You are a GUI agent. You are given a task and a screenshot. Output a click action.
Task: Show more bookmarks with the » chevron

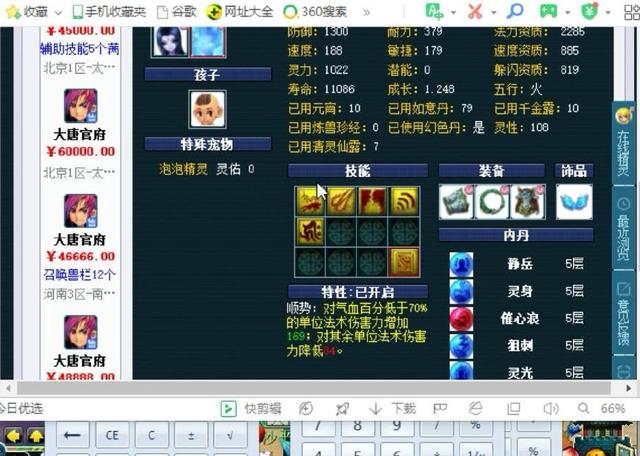pyautogui.click(x=366, y=12)
